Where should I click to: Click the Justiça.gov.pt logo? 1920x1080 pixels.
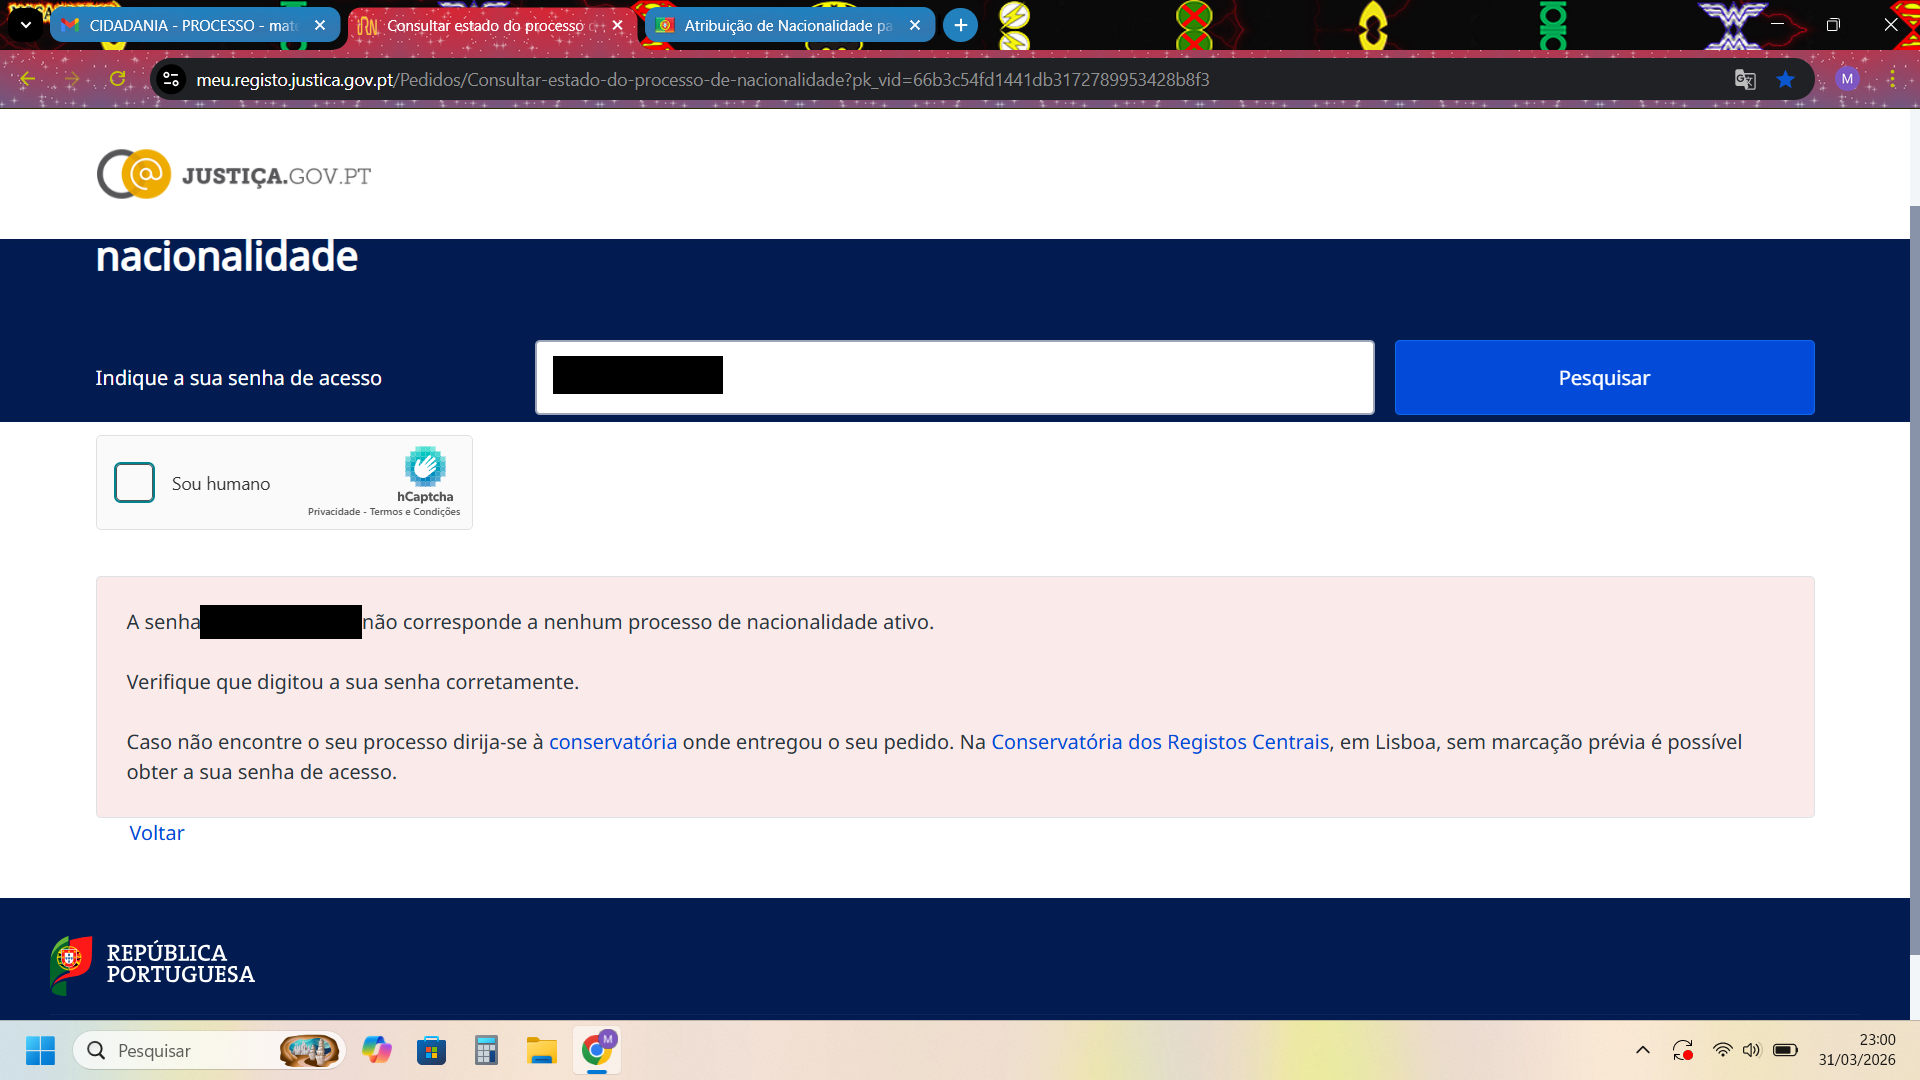tap(234, 175)
